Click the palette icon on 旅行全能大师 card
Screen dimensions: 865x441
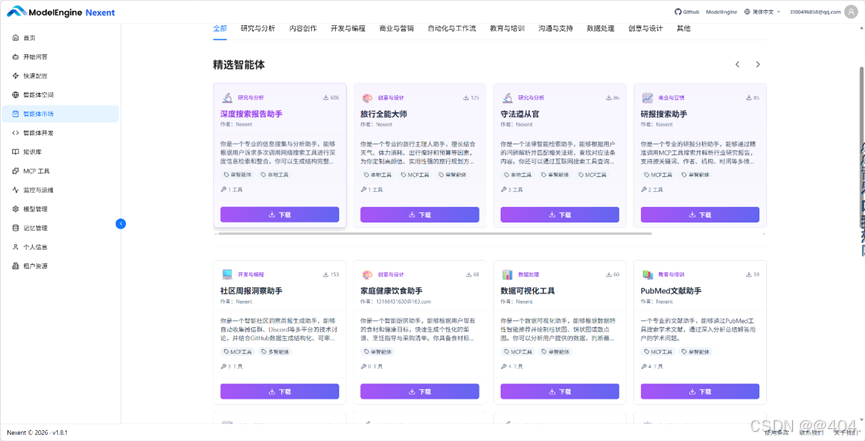click(367, 98)
